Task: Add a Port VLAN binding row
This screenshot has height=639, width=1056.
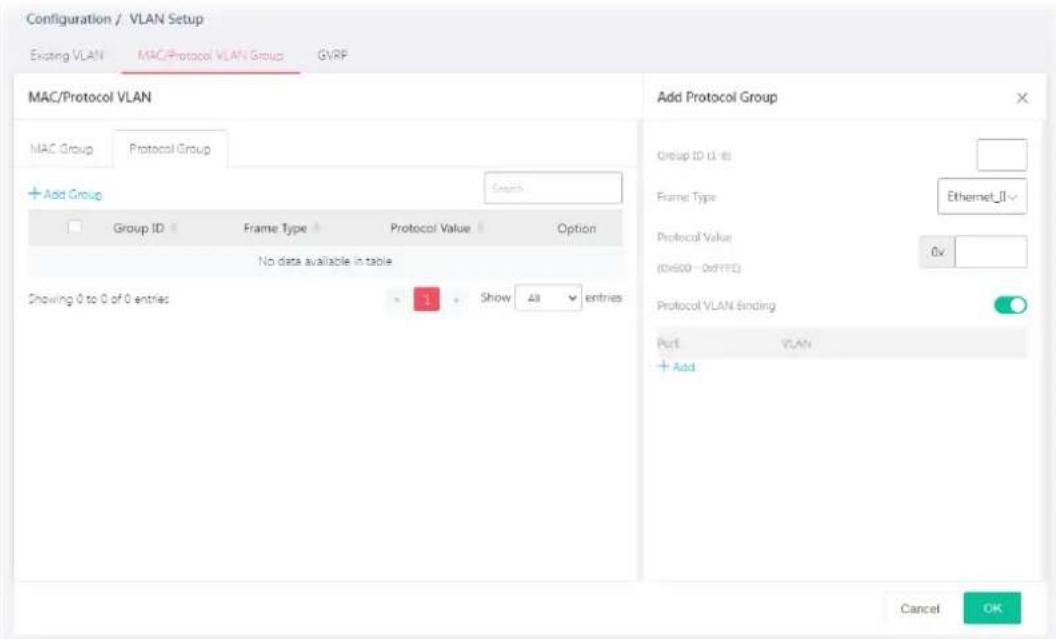Action: coord(676,366)
